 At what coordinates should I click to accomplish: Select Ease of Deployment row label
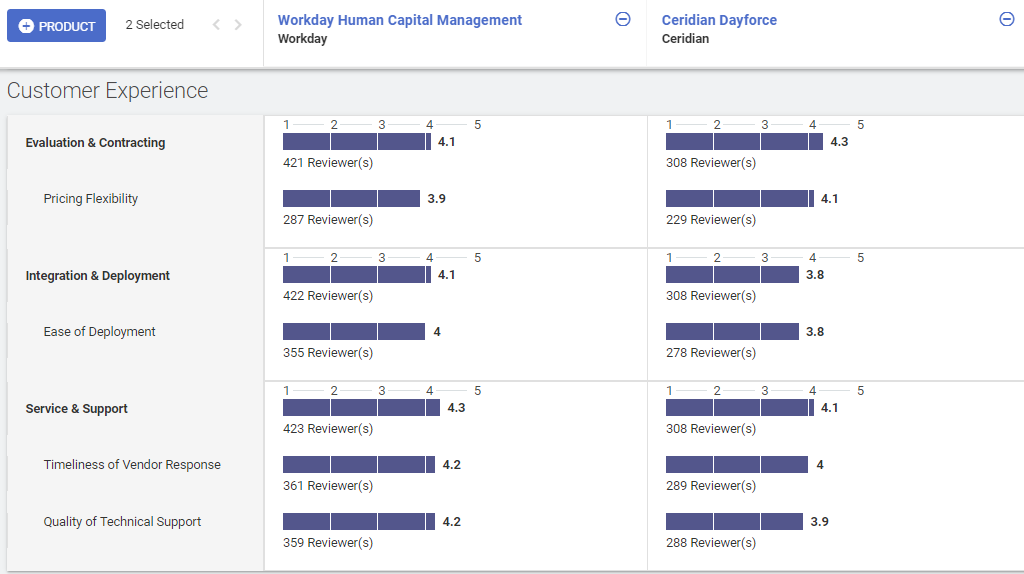[99, 332]
